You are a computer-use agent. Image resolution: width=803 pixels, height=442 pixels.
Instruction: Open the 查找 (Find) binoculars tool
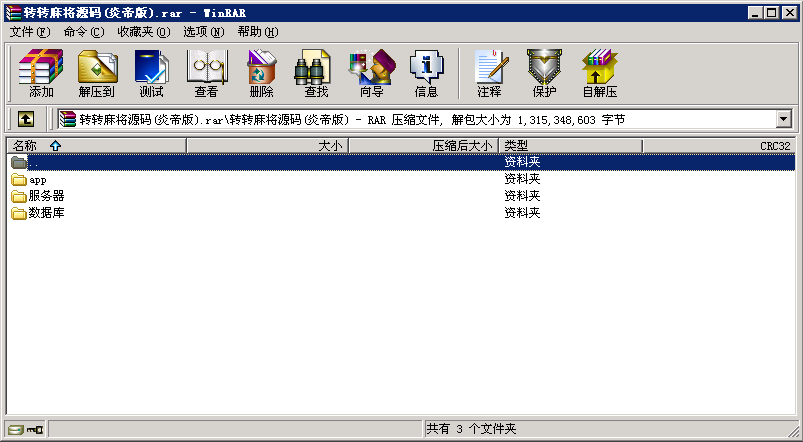point(316,72)
